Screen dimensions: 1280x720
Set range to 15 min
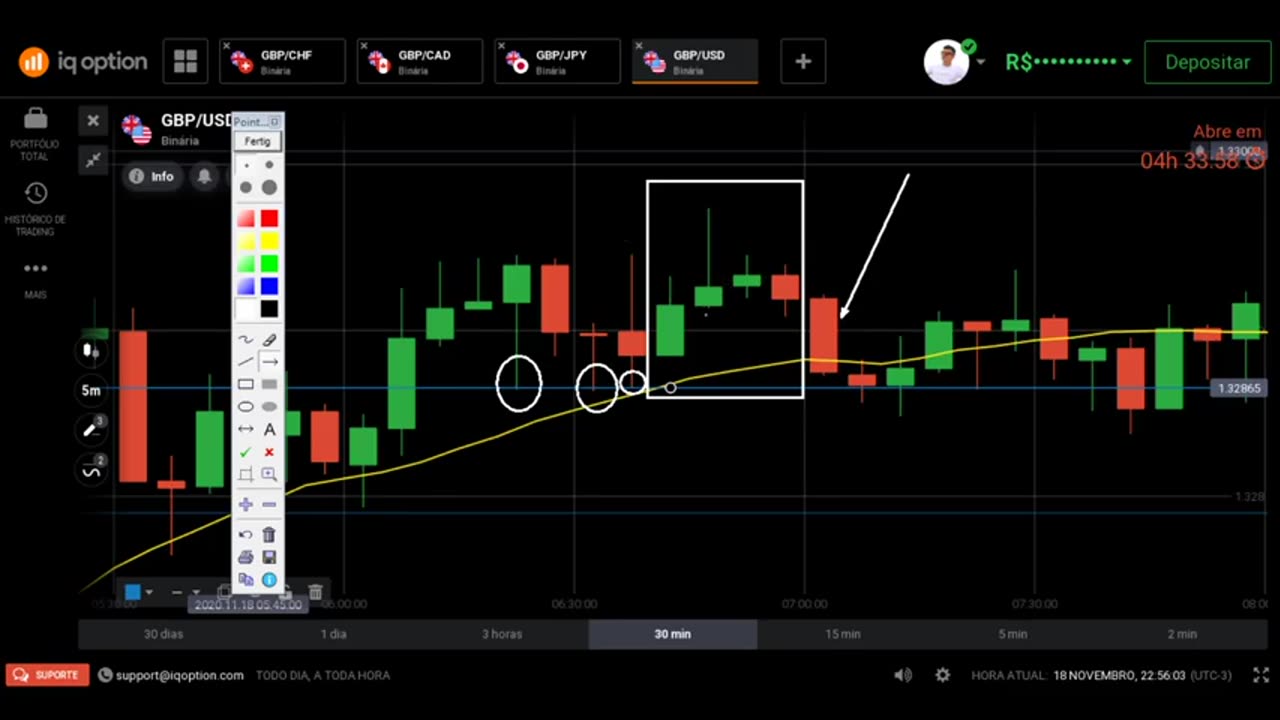click(x=842, y=634)
